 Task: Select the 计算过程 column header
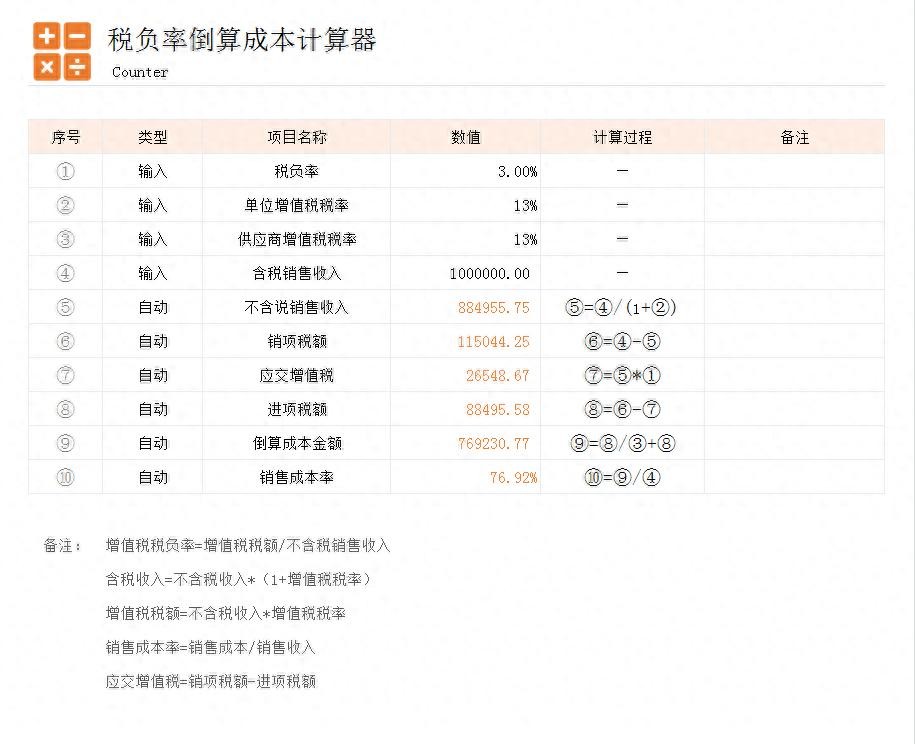point(622,137)
